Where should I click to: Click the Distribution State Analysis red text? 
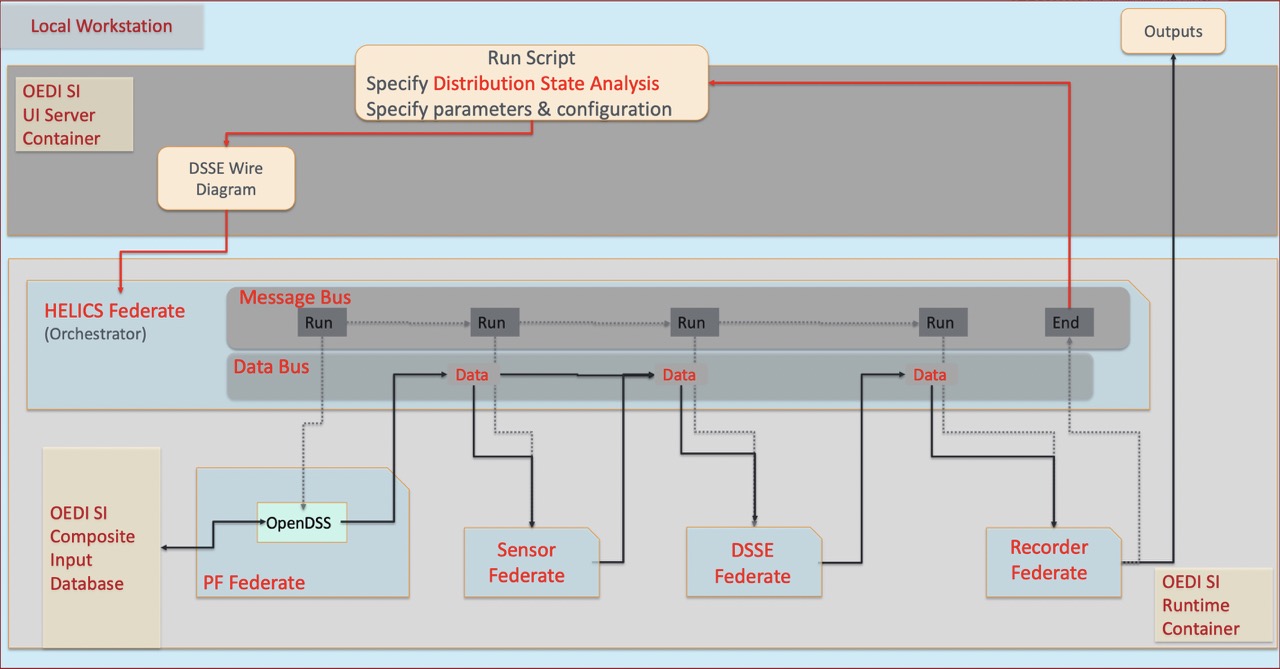[x=546, y=83]
